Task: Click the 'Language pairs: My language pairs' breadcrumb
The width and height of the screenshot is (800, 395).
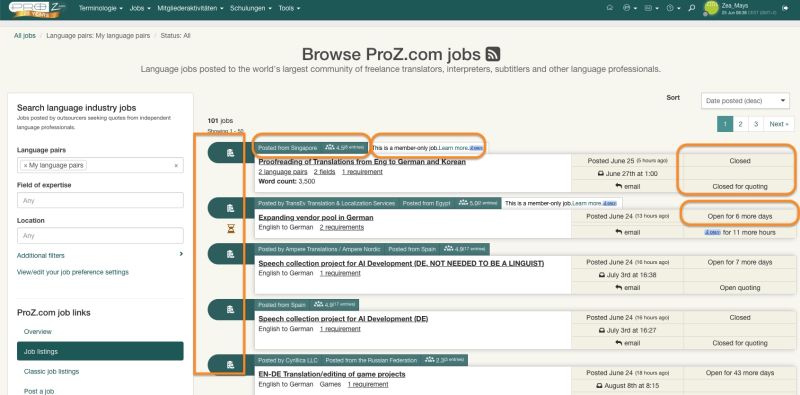Action: click(98, 36)
